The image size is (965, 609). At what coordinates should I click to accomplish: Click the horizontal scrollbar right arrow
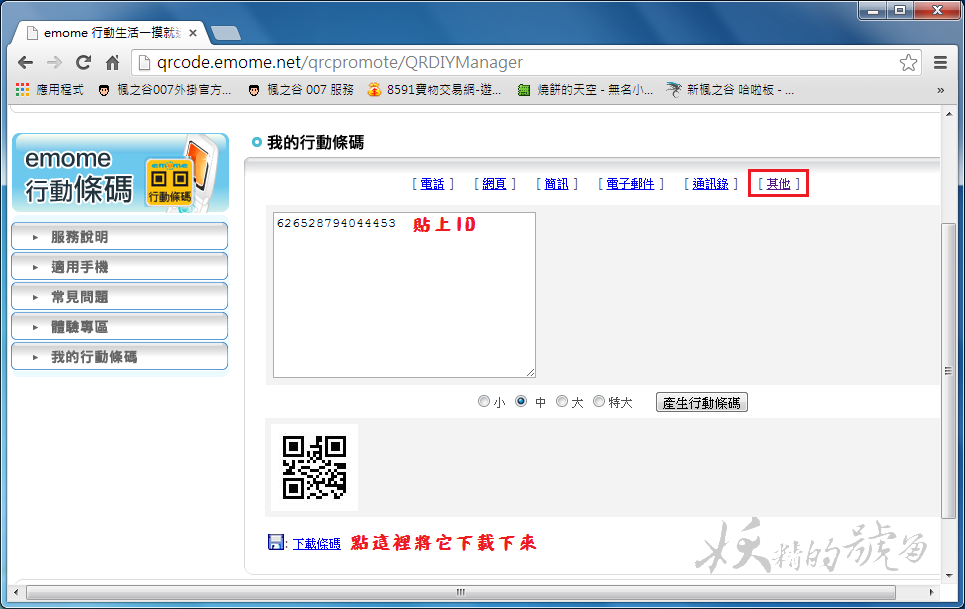931,592
